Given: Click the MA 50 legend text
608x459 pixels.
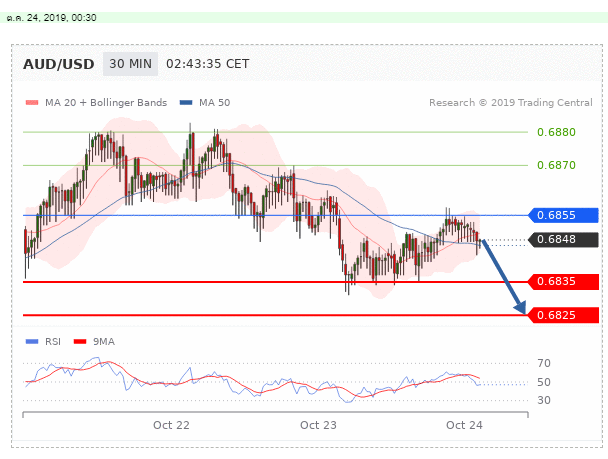Looking at the screenshot, I should point(214,103).
